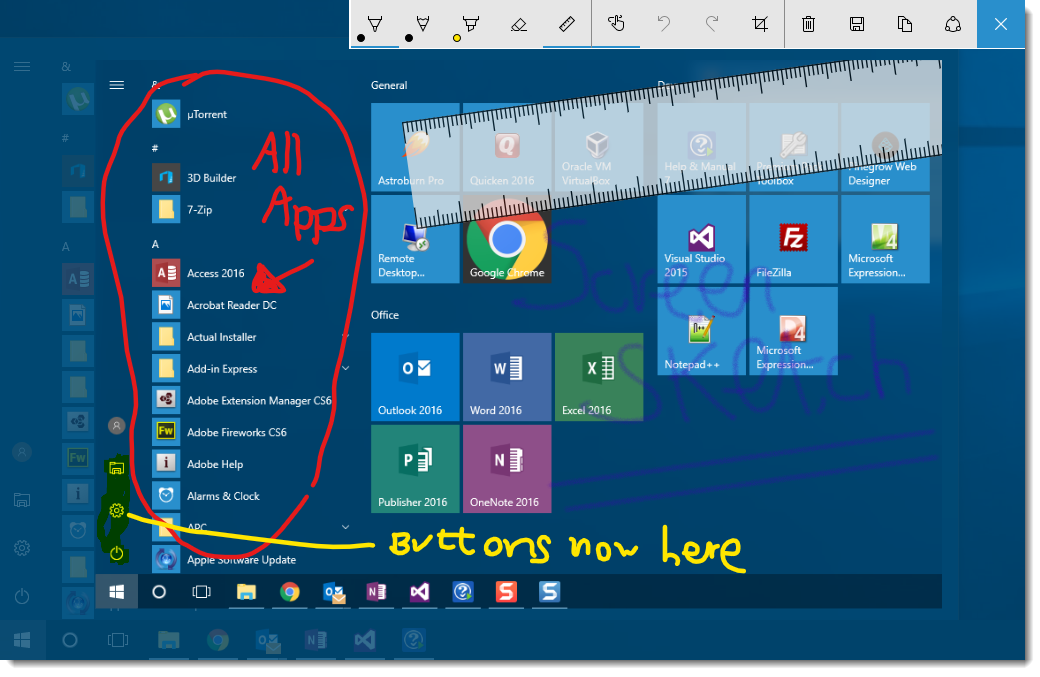This screenshot has height=677, width=1040.
Task: Toggle the ruler overlay
Action: [566, 24]
